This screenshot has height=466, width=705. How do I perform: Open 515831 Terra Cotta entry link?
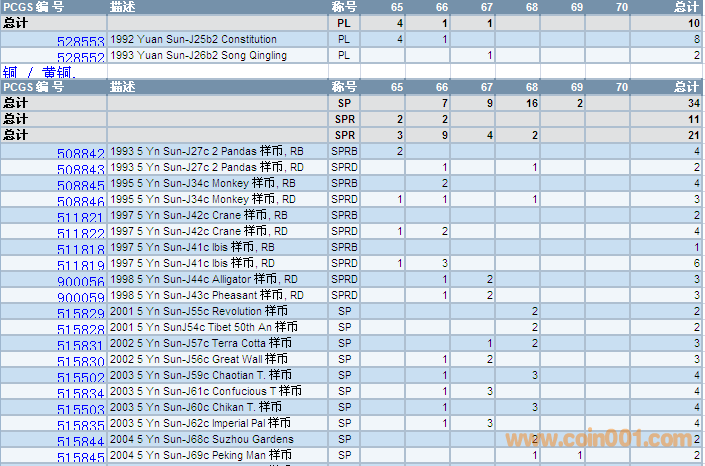(x=80, y=346)
